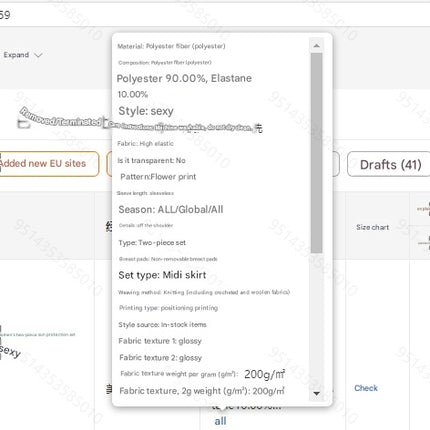Viewport: 430px width, 430px height.
Task: Click the Style: sexy attribute line
Action: click(x=146, y=111)
